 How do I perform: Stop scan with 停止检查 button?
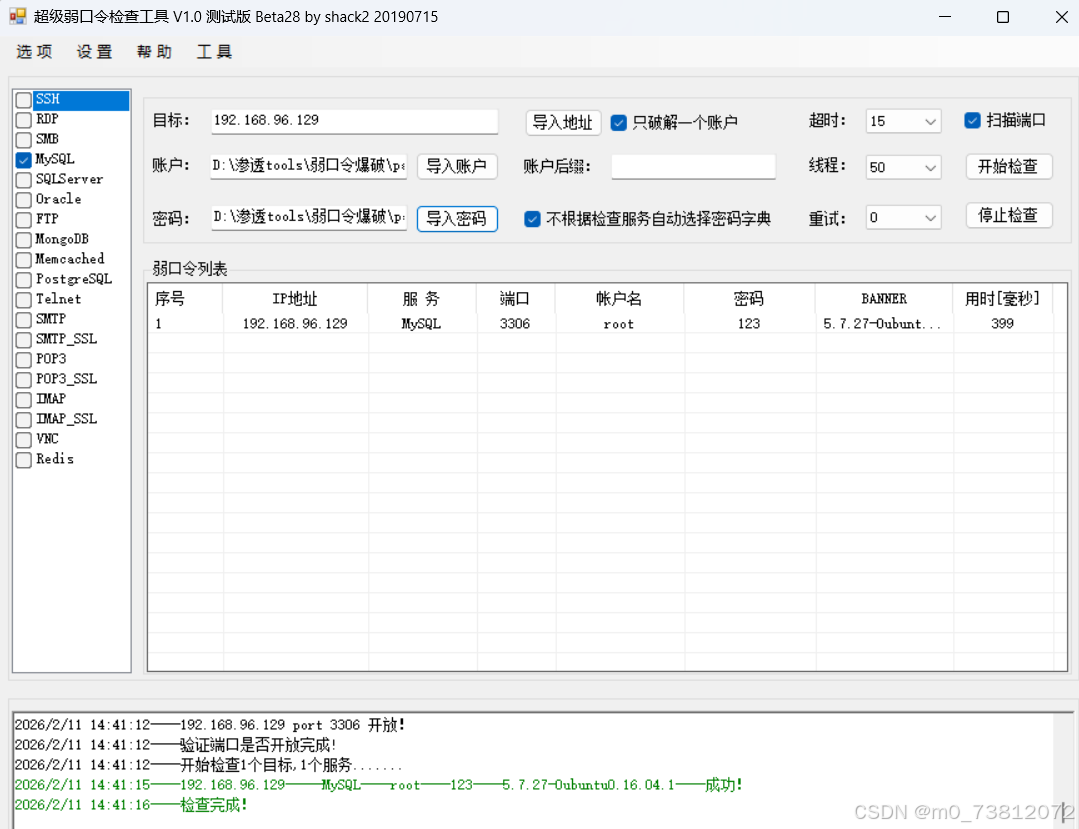pos(1008,215)
